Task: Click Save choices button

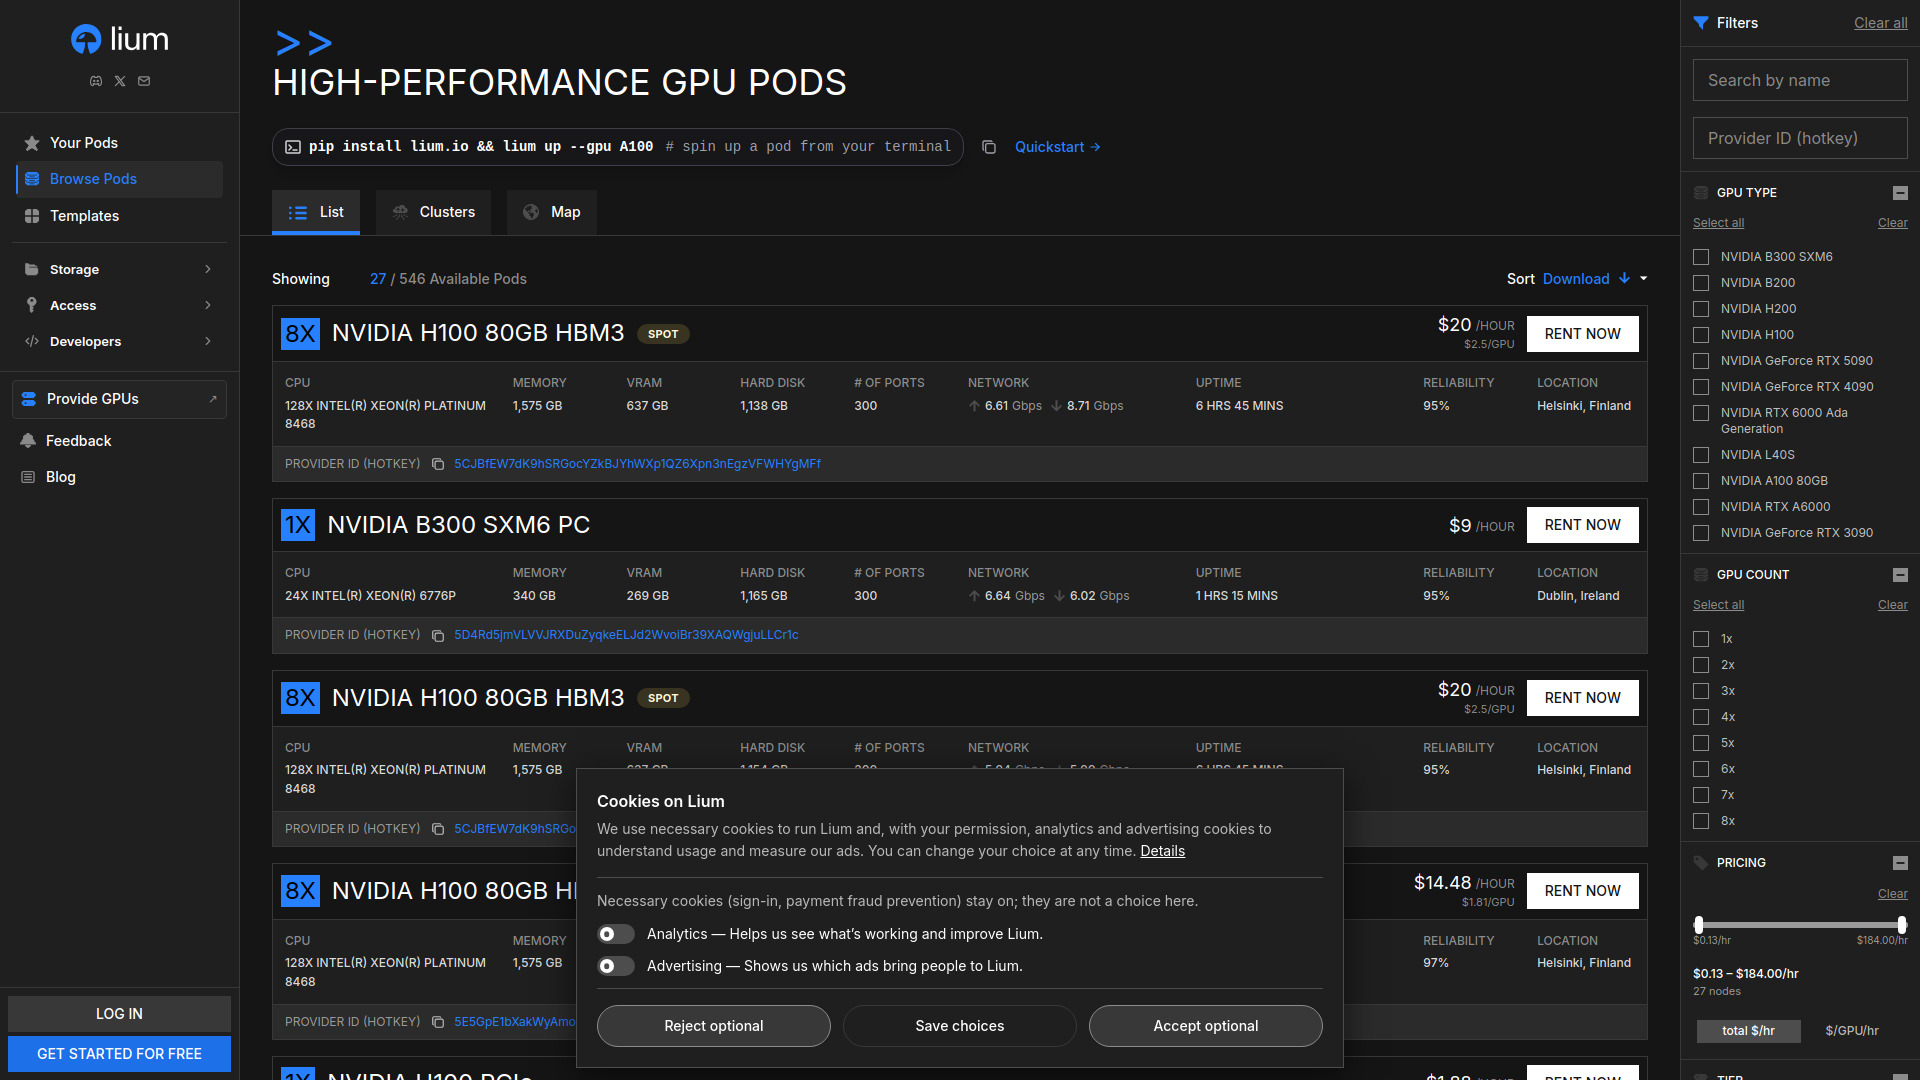Action: (960, 1026)
